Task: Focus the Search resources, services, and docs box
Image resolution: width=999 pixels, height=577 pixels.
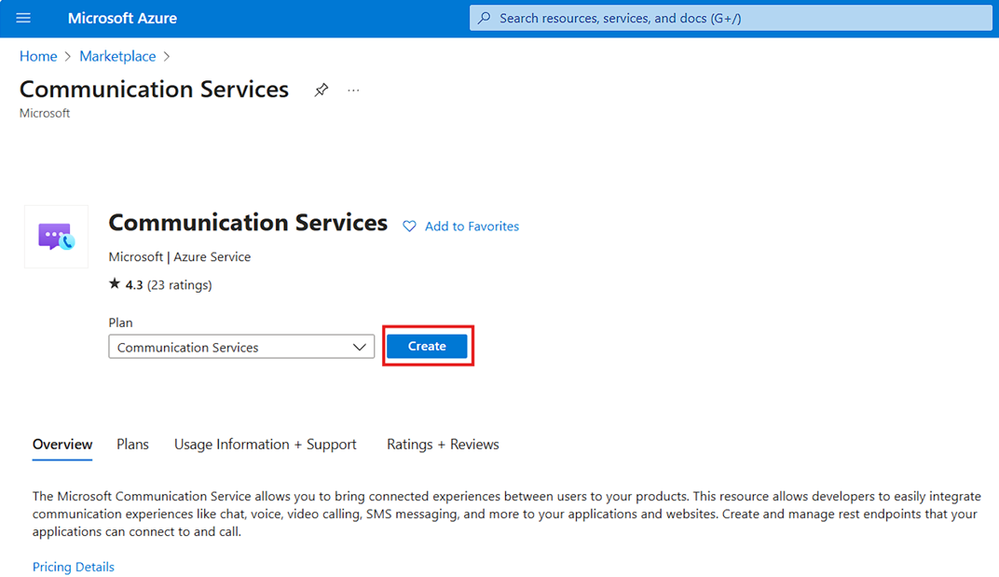Action: tap(731, 18)
